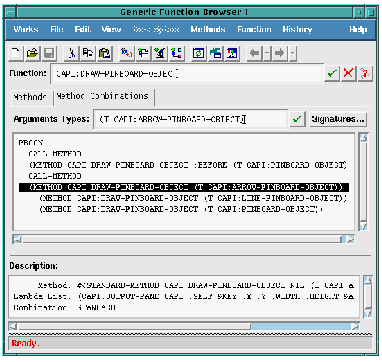Click the toolbar icon right of Paste
The width and height of the screenshot is (382, 362).
click(x=127, y=53)
